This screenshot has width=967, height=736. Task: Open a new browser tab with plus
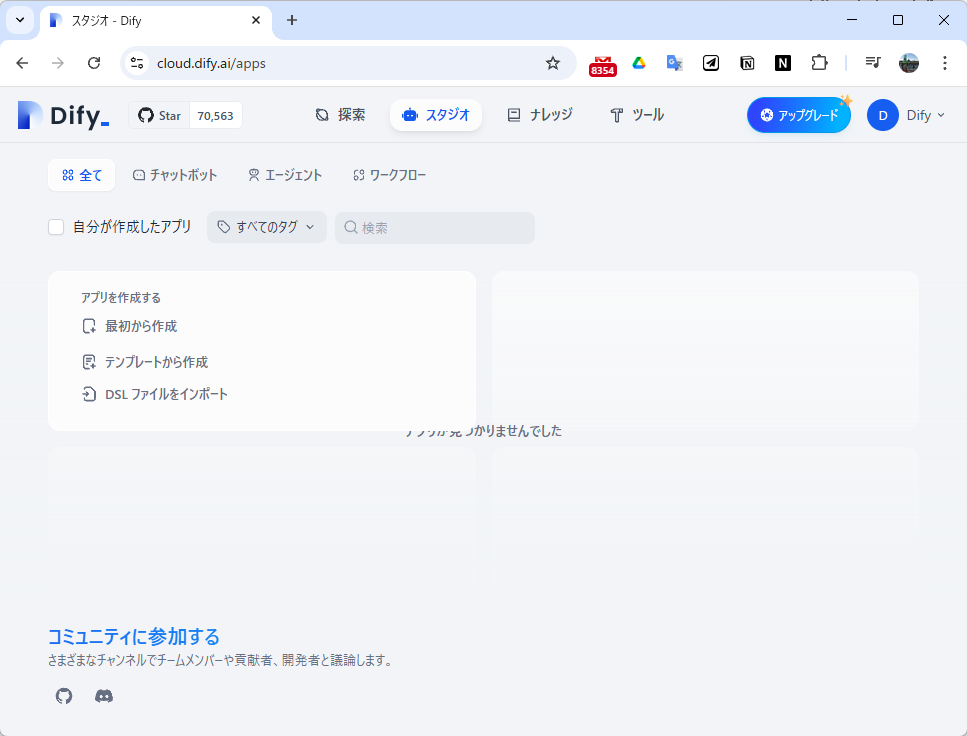click(x=292, y=20)
